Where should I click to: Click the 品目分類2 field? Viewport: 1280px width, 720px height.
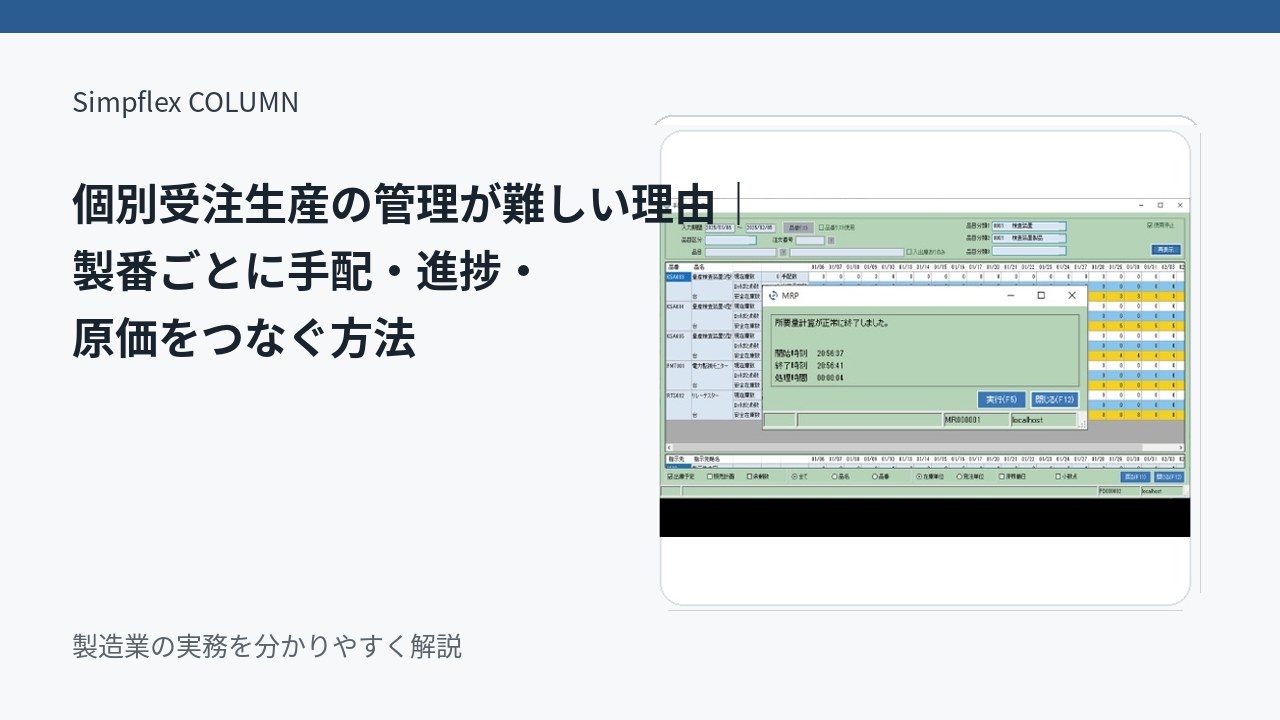coord(1029,238)
